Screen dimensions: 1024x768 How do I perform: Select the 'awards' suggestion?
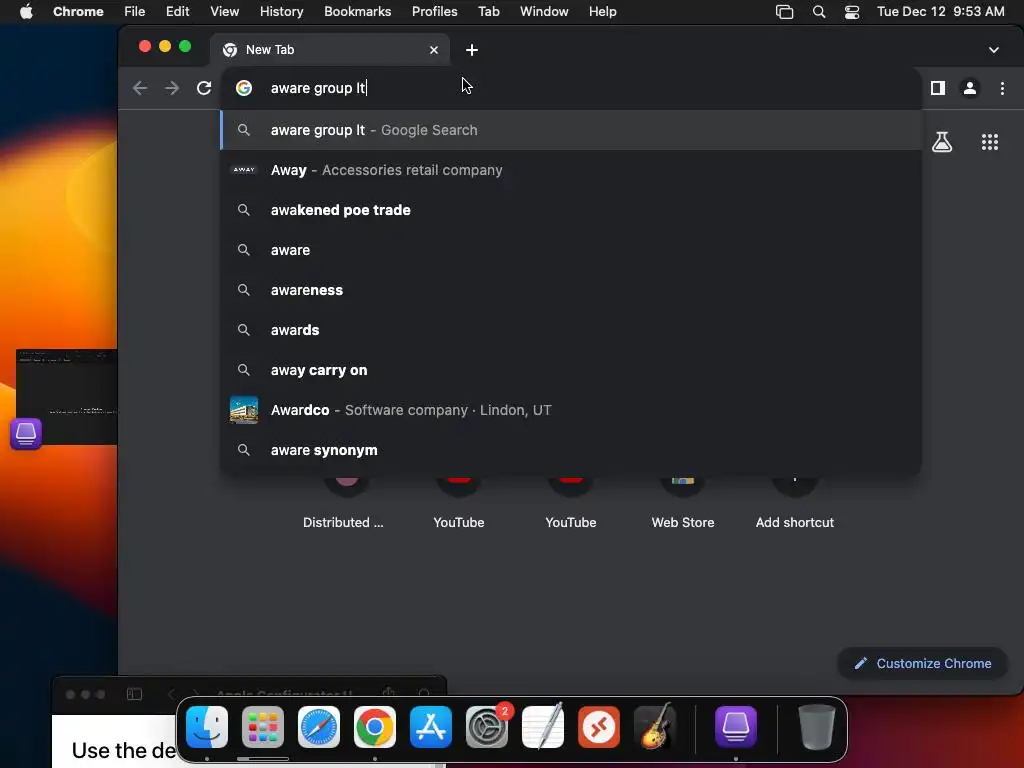(571, 330)
